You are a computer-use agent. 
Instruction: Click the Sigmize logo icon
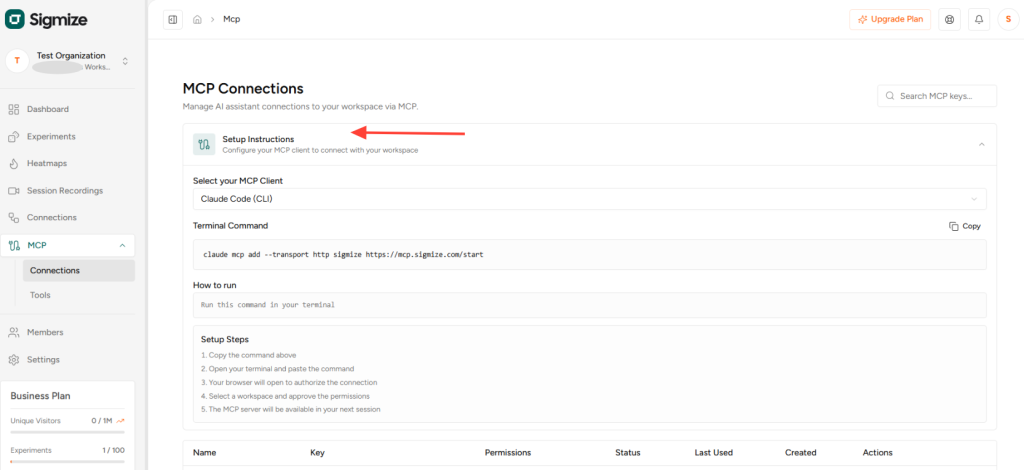click(x=15, y=20)
